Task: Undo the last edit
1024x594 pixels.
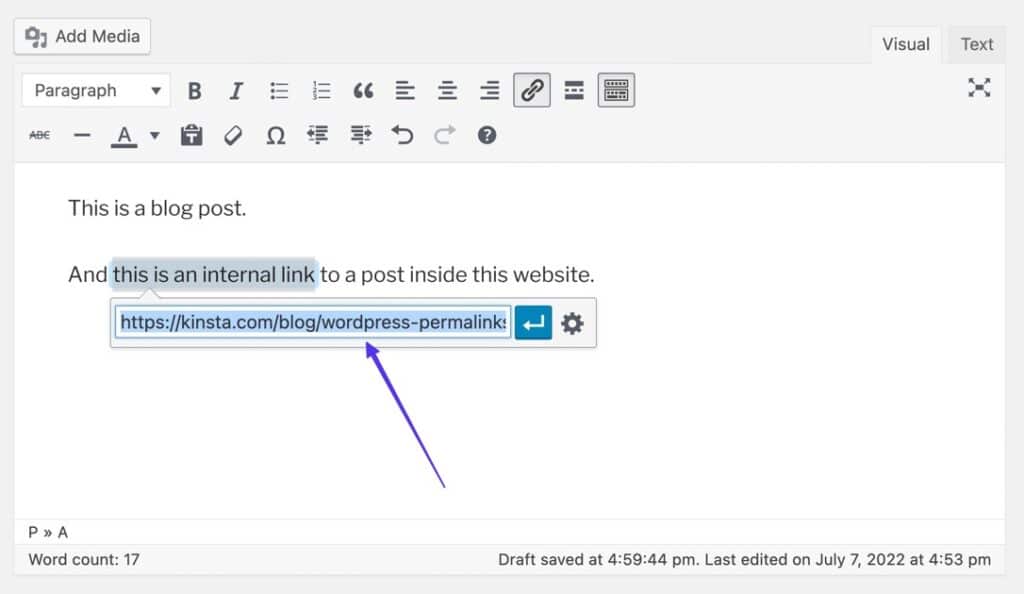Action: pos(402,134)
